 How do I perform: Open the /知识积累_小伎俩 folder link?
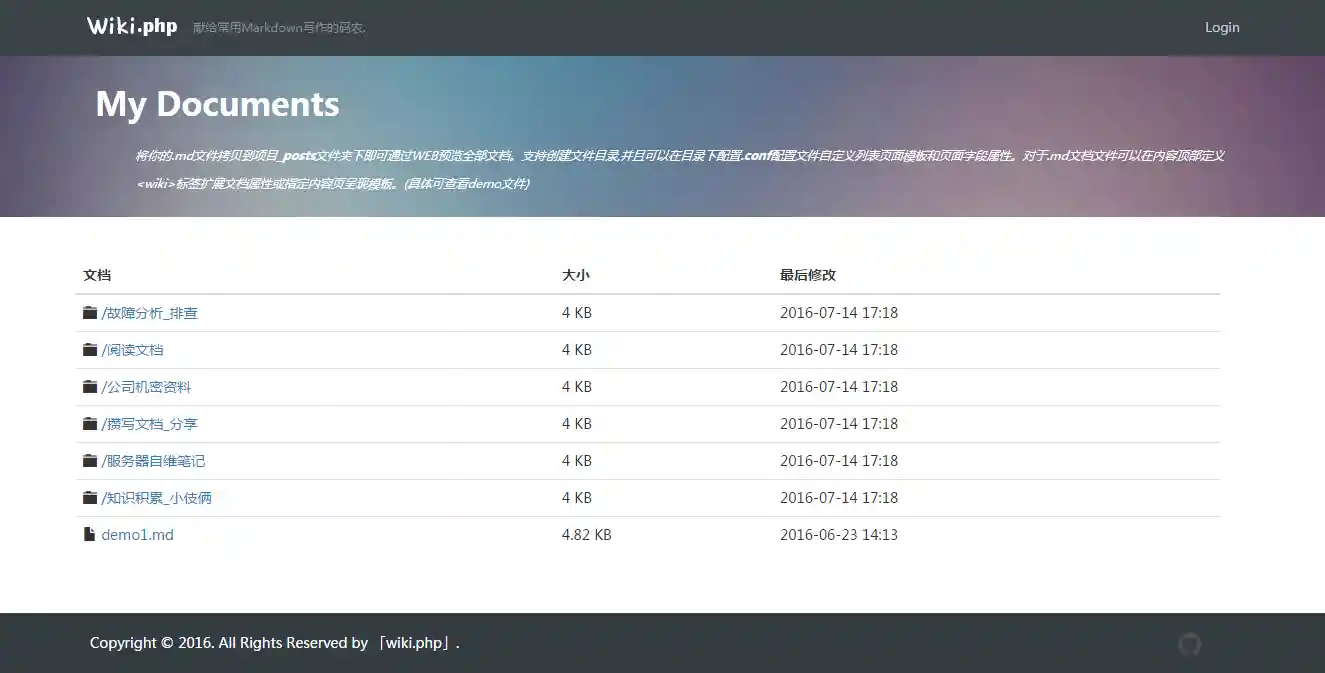(x=157, y=498)
